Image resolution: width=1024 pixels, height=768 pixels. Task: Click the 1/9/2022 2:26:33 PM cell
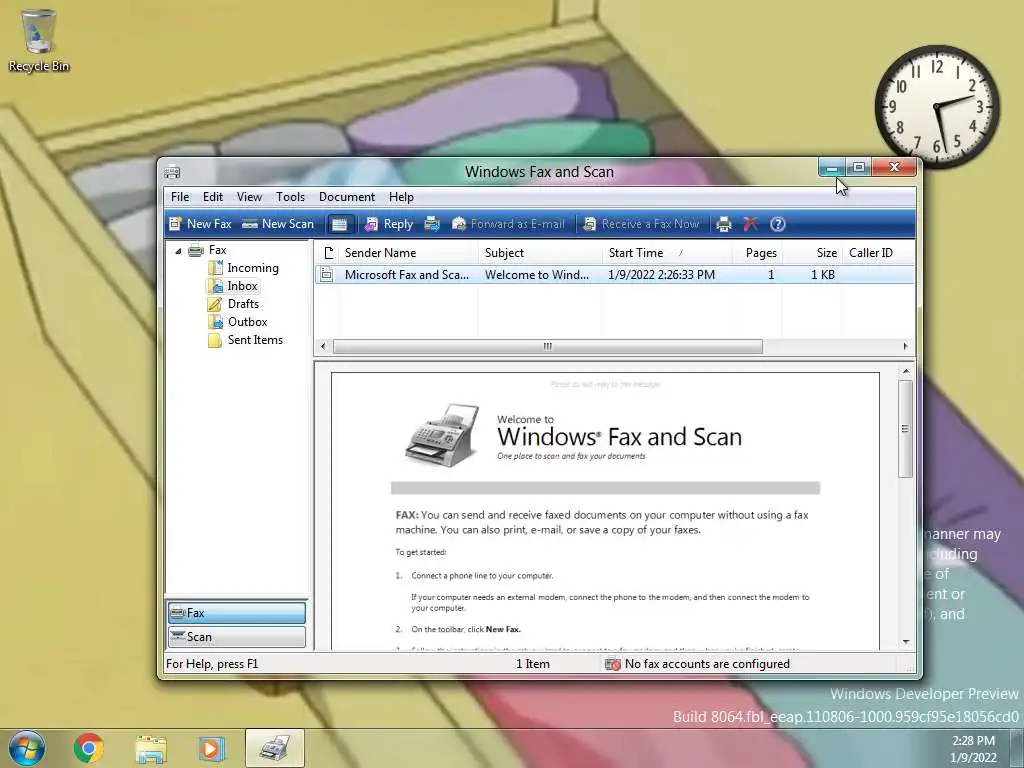tap(661, 275)
